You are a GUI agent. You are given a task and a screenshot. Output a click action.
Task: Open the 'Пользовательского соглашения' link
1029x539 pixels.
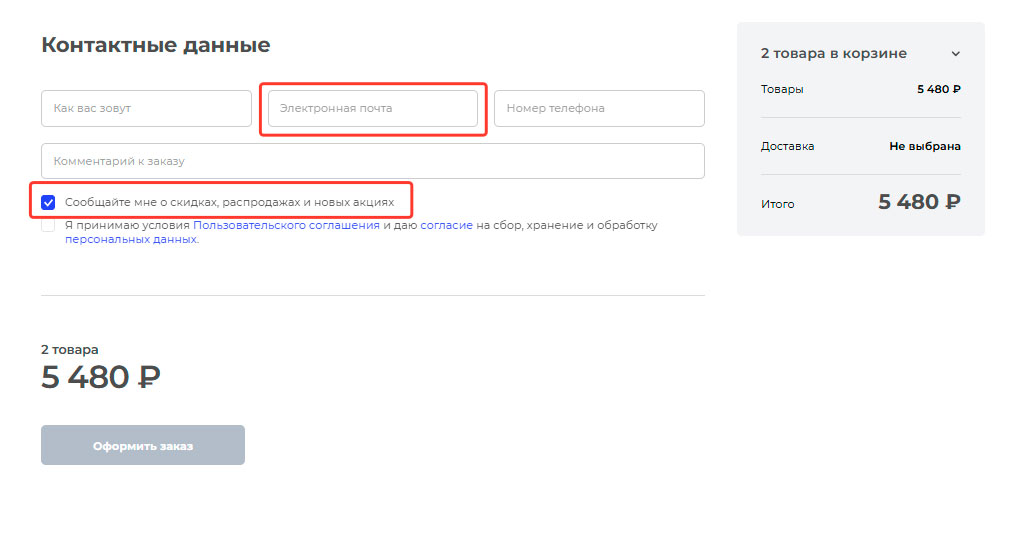286,225
